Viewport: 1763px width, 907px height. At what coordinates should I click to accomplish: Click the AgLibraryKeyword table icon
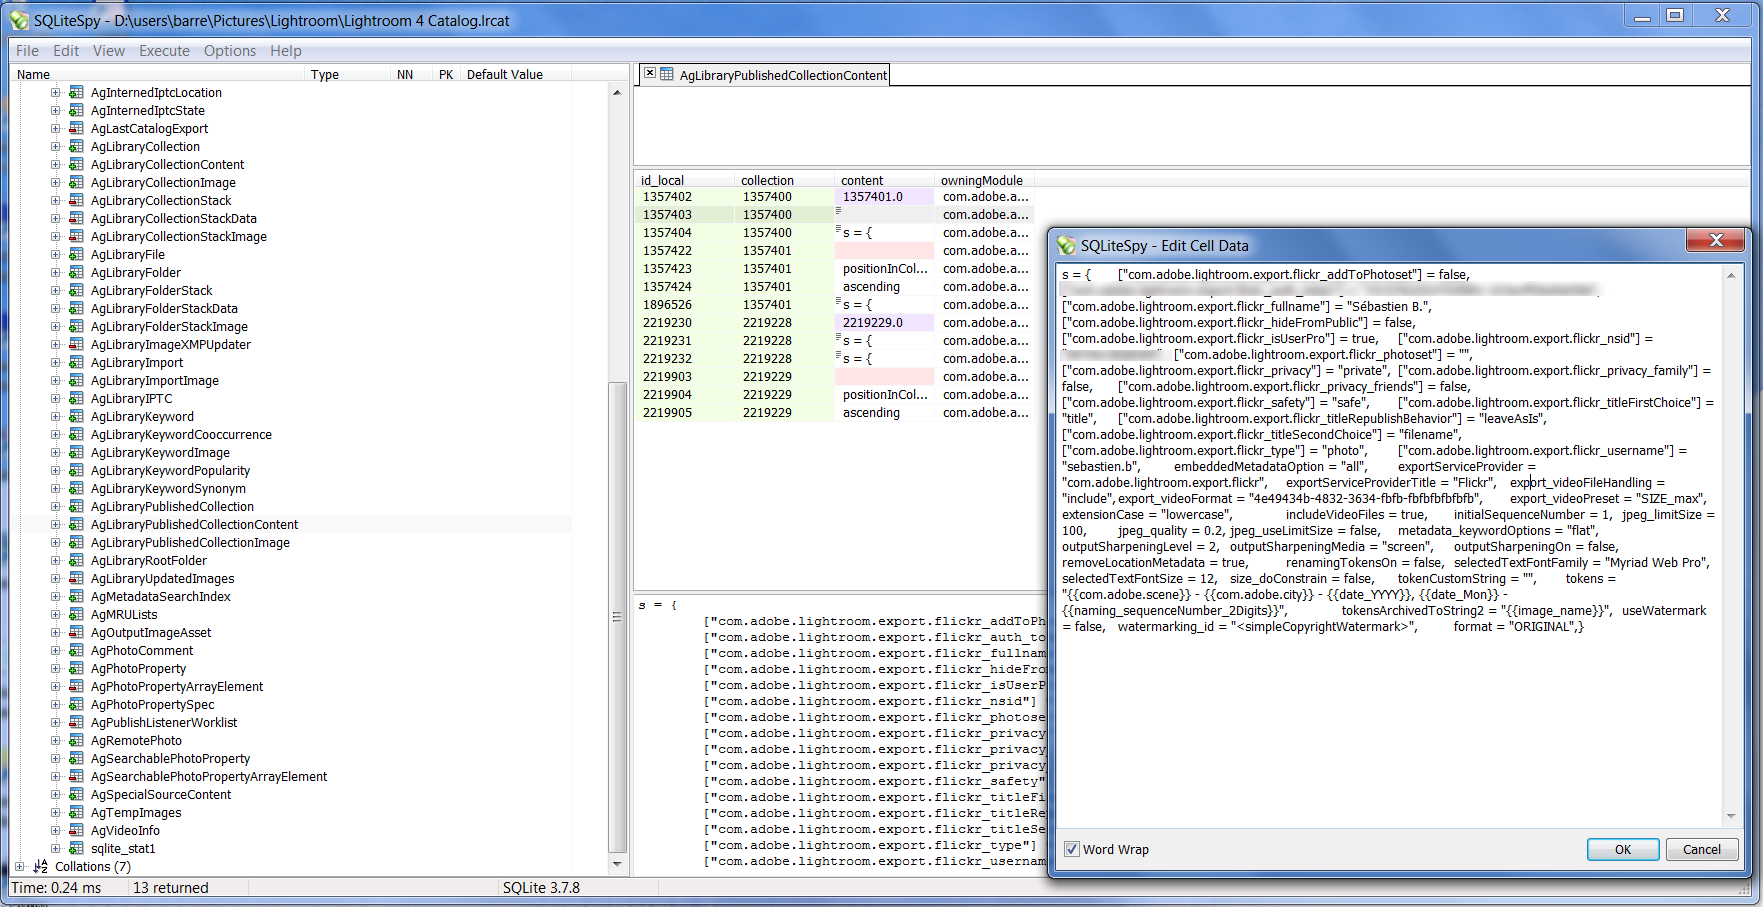tap(76, 417)
